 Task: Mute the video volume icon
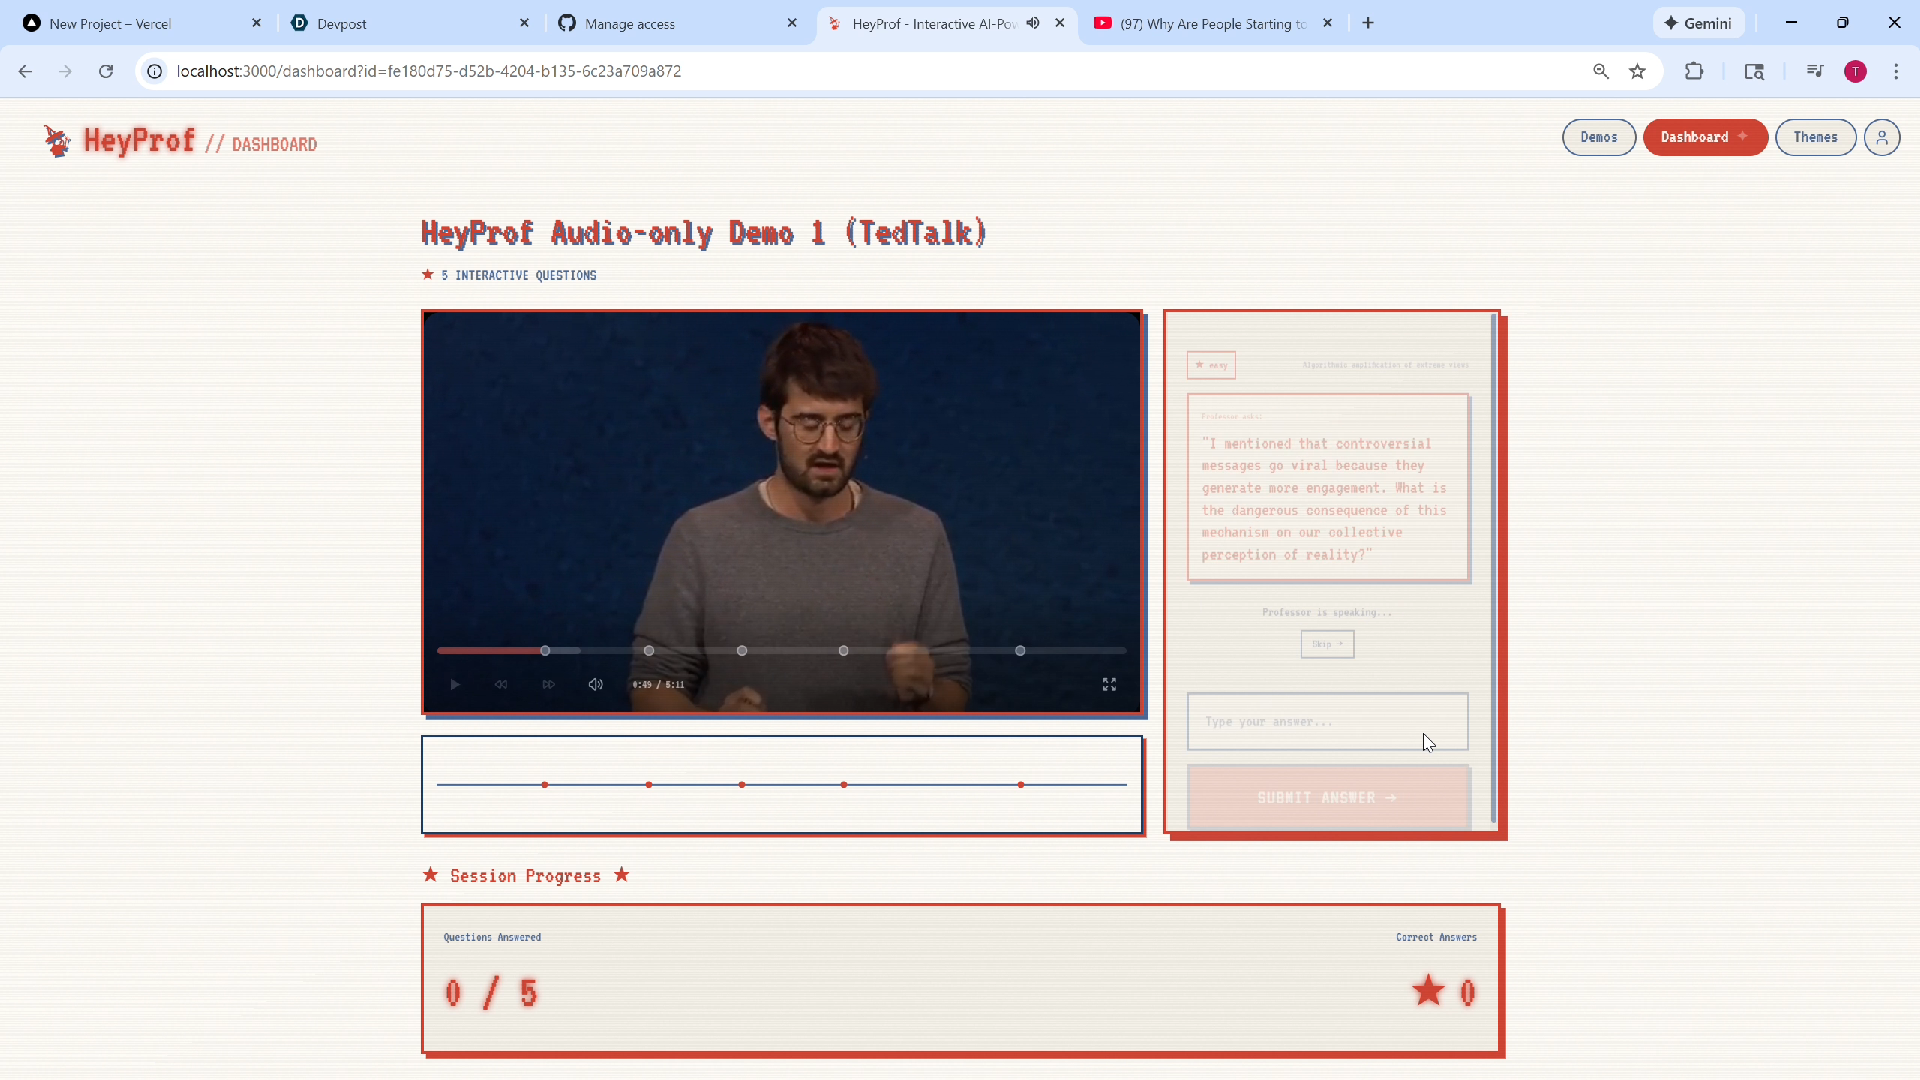tap(596, 685)
